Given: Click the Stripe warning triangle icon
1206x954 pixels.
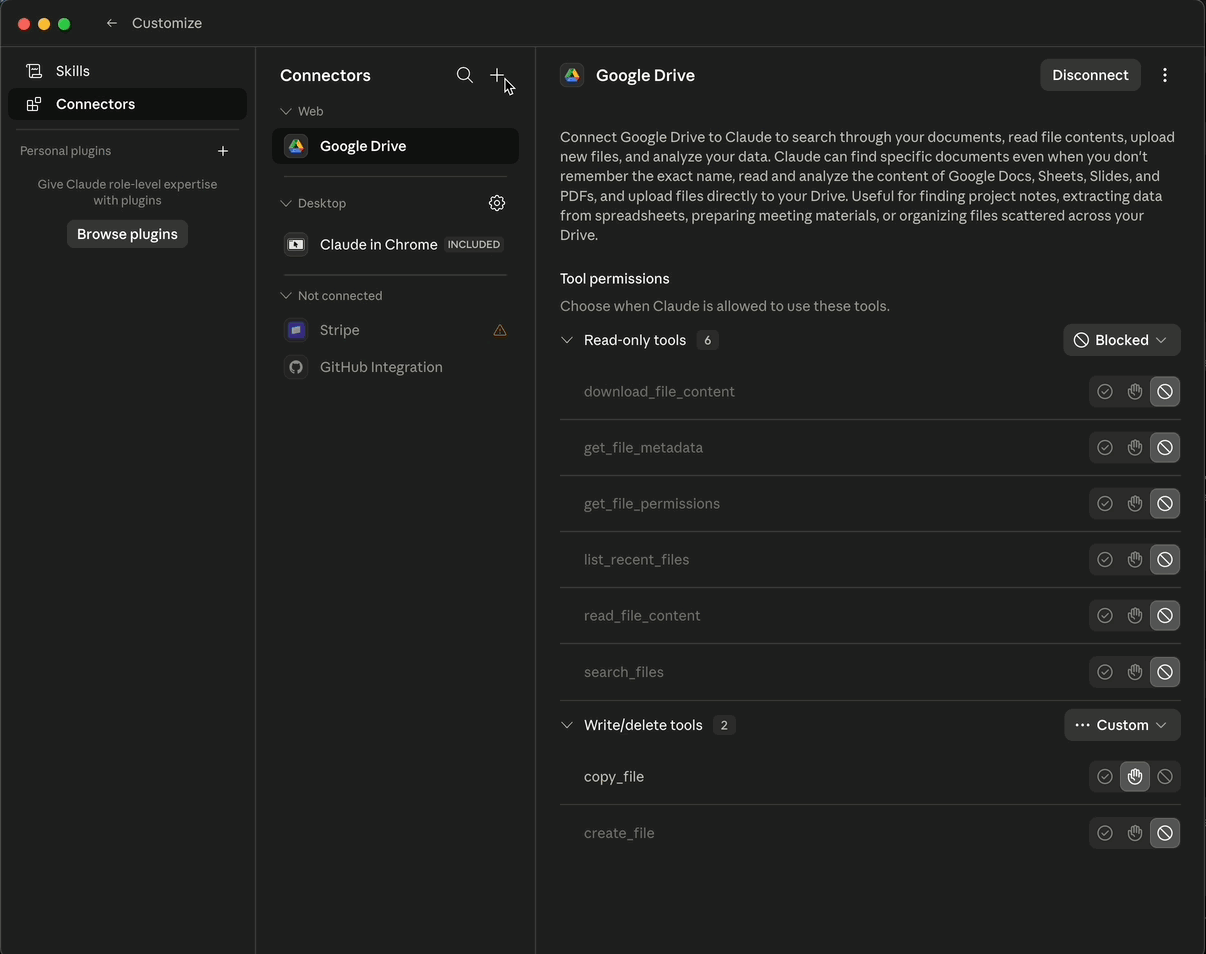Looking at the screenshot, I should 500,330.
